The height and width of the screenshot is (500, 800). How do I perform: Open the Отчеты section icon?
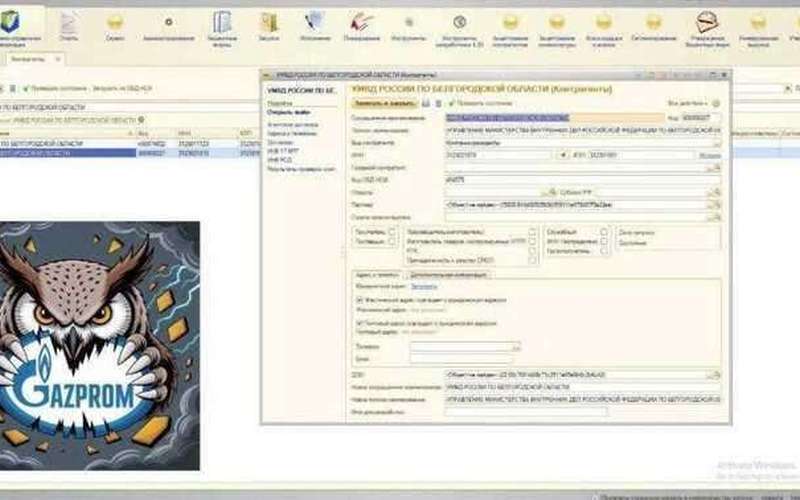[68, 27]
